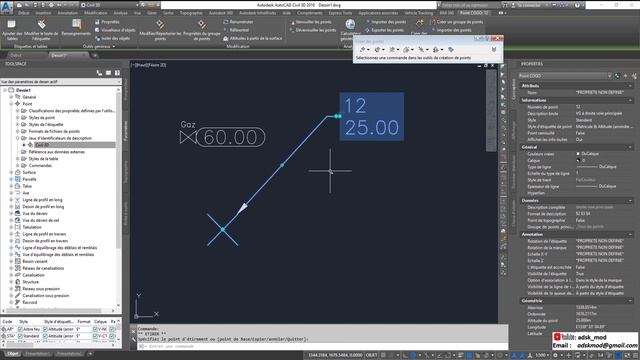640x360 pixels.
Task: Switch to the Objet model tab
Action: (x=13, y=354)
